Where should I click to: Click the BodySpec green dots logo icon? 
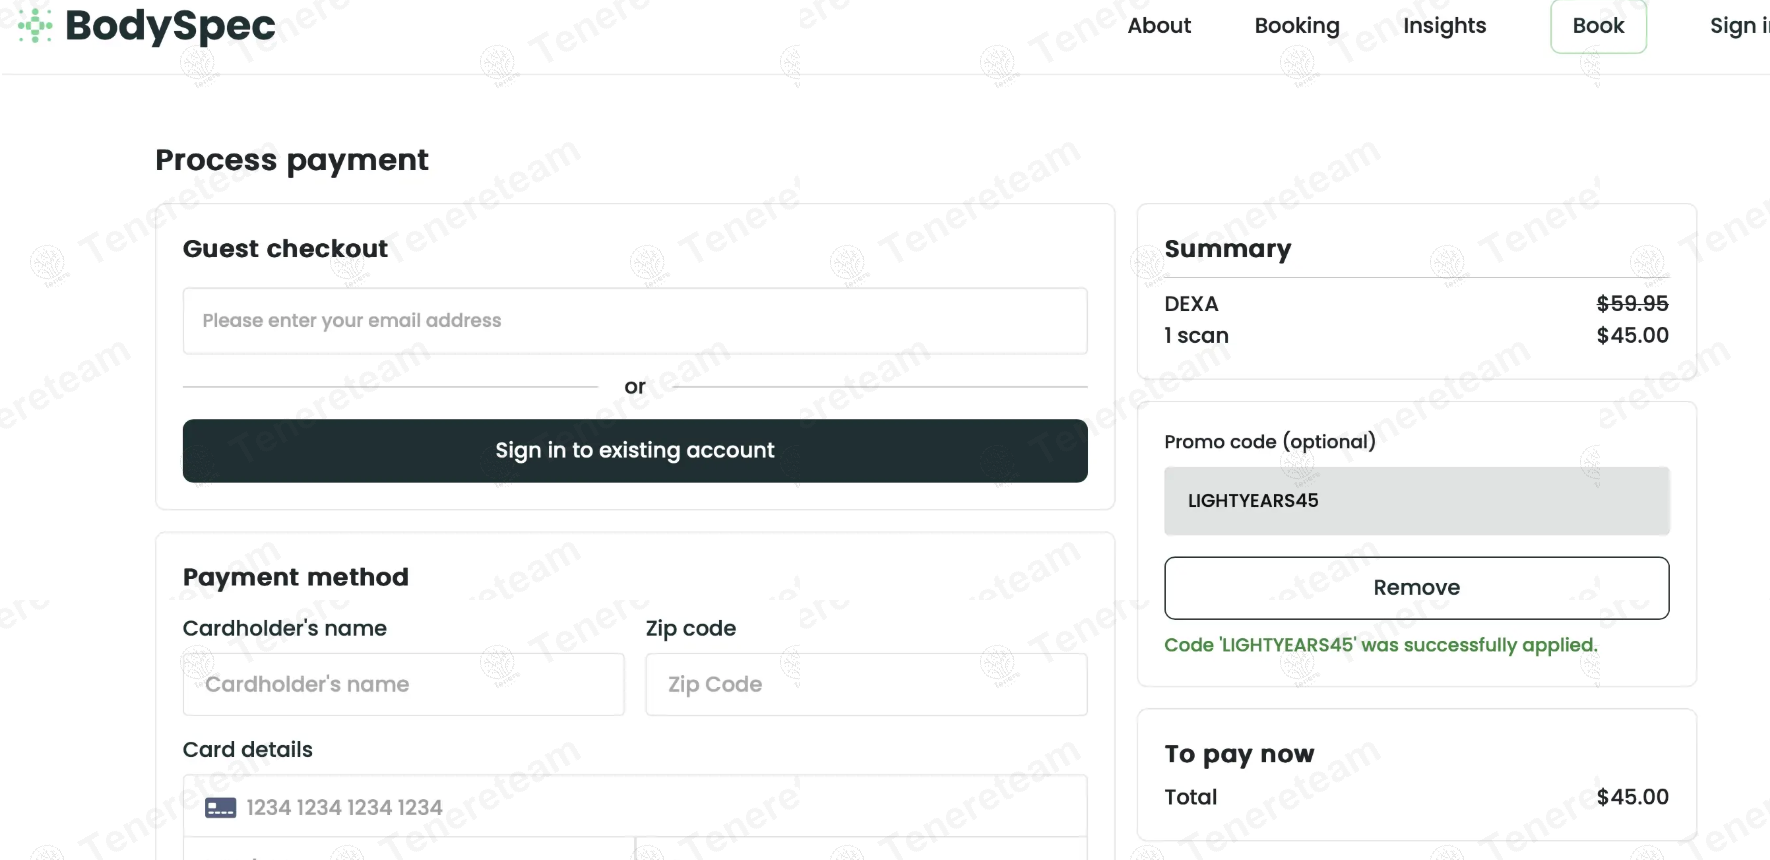tap(35, 26)
